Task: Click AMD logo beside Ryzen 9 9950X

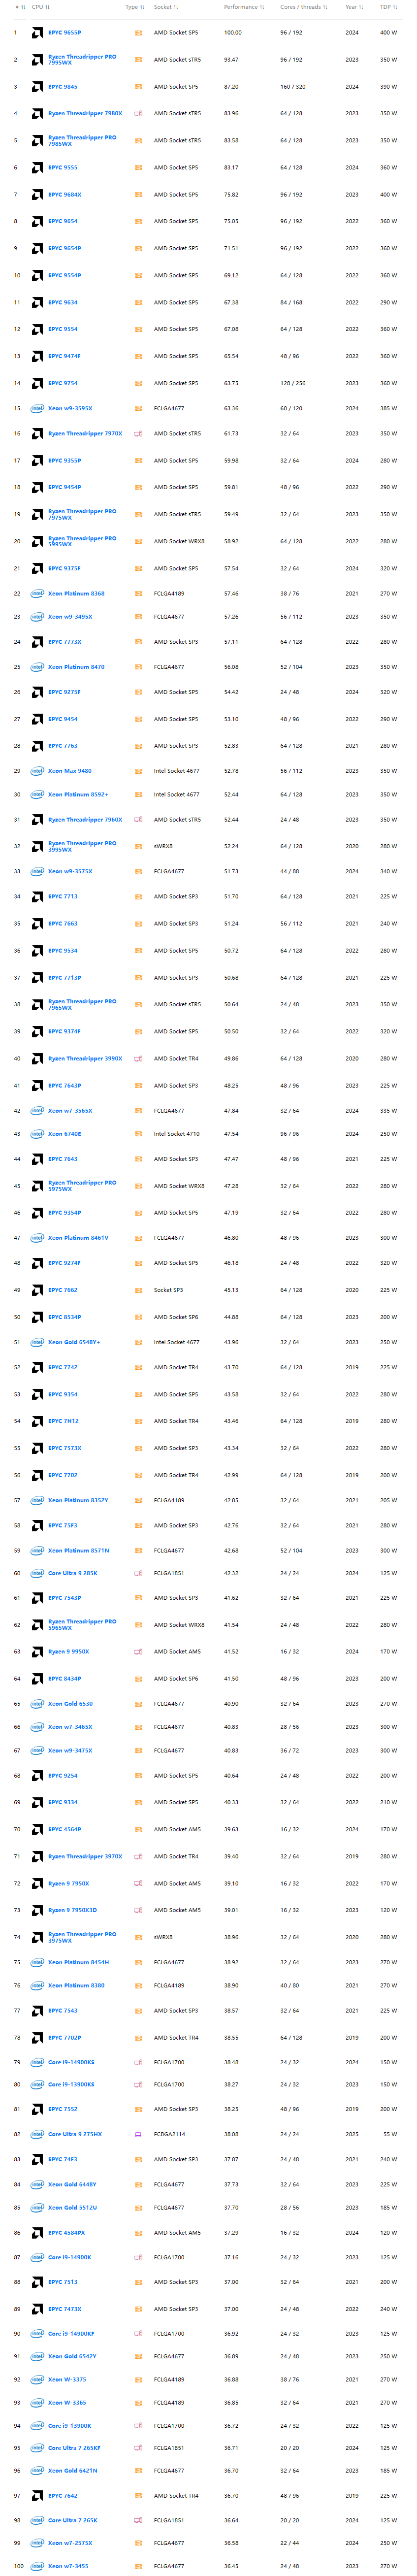Action: click(37, 1652)
